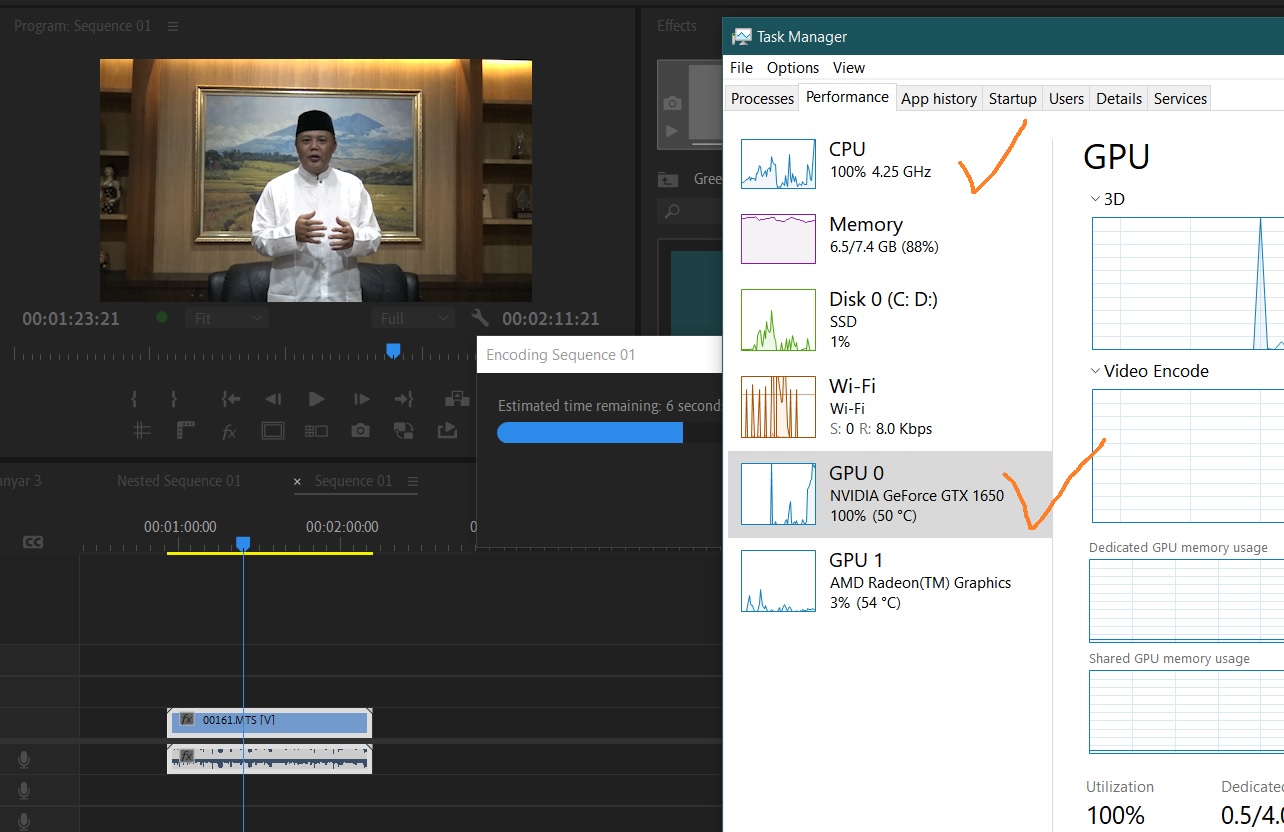Open the Options menu in Task Manager
This screenshot has width=1284, height=832.
point(792,68)
